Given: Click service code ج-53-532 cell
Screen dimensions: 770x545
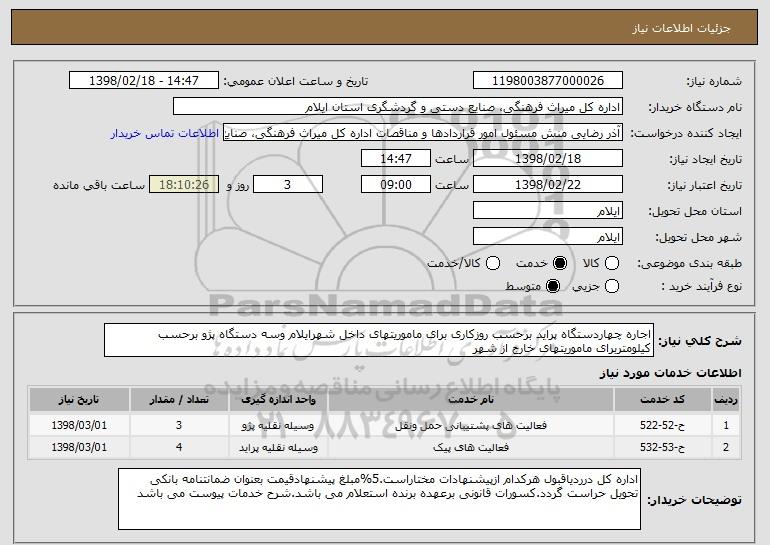Looking at the screenshot, I should coord(662,447).
